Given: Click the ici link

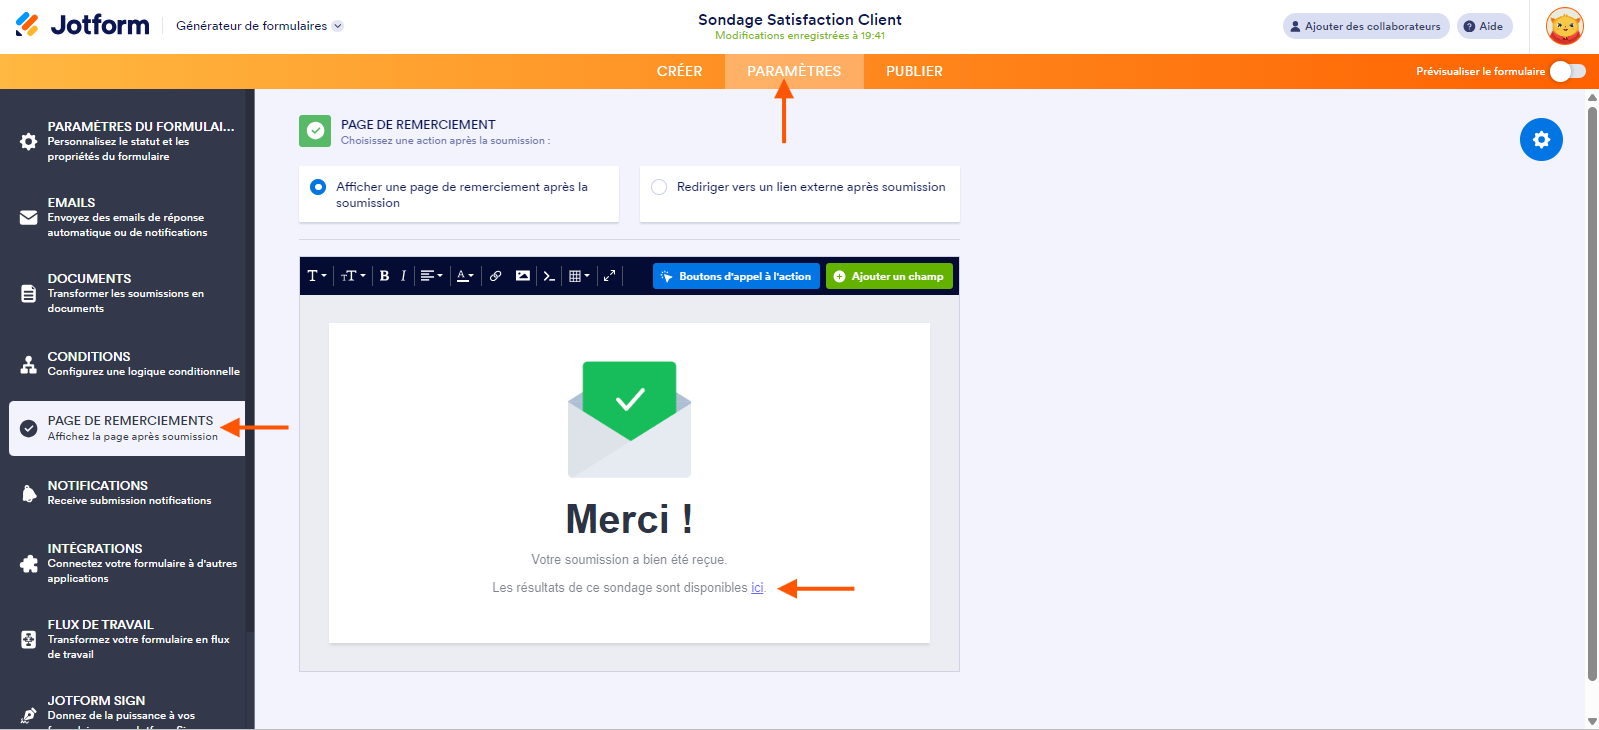Looking at the screenshot, I should pos(757,588).
